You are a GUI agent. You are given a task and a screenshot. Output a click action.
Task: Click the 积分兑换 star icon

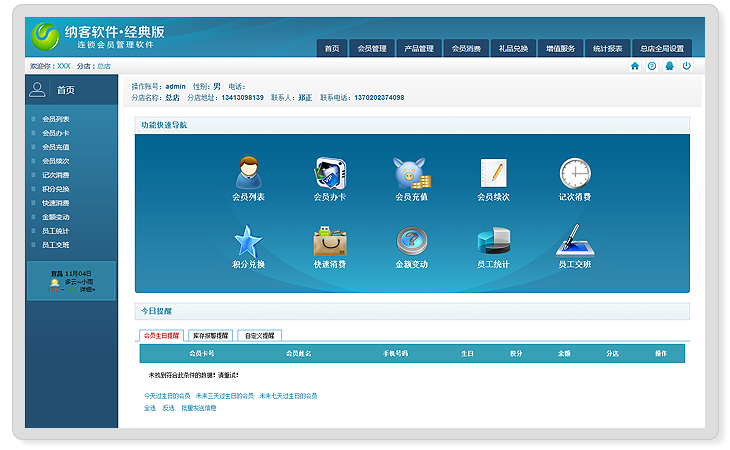coord(248,242)
